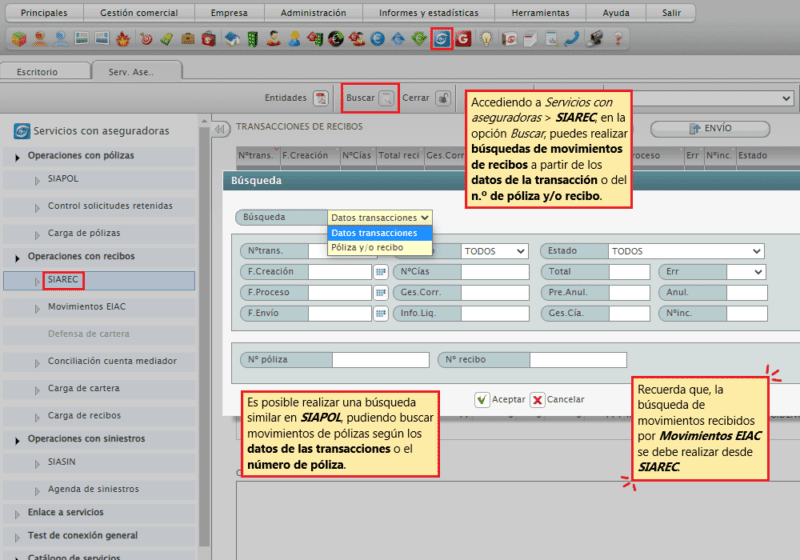Click Cancelar in search dialog

pyautogui.click(x=558, y=399)
